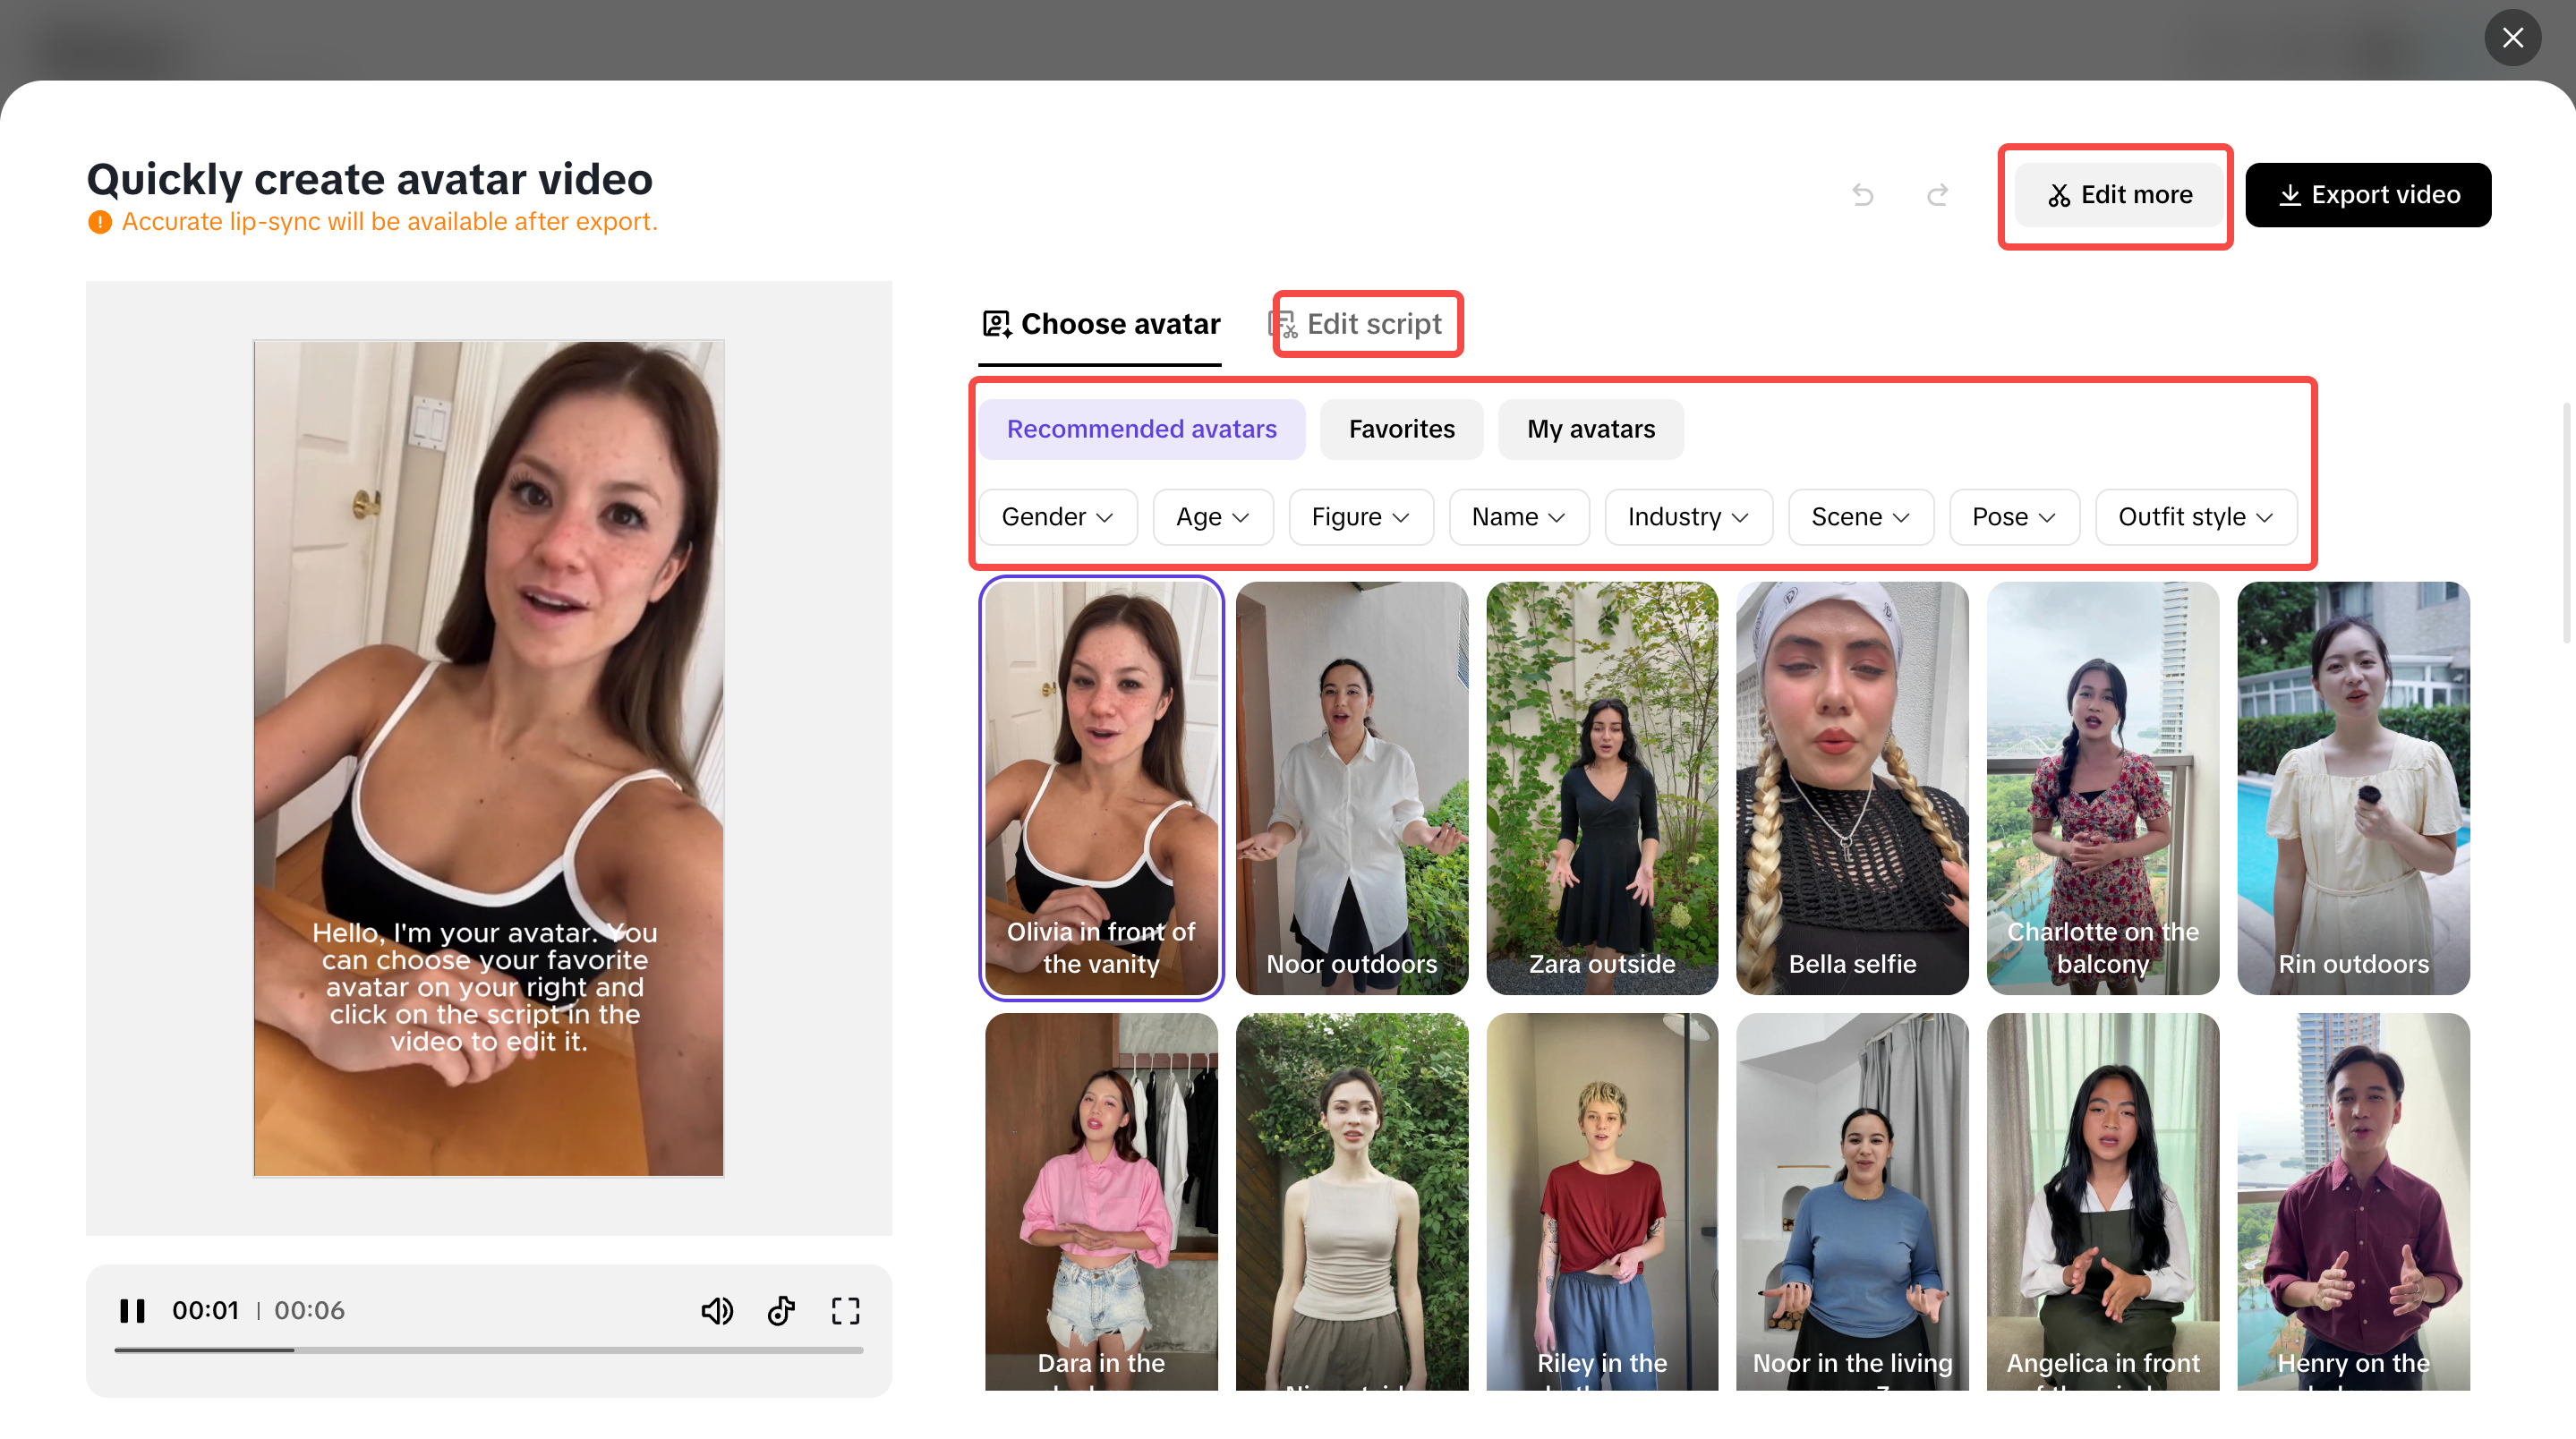The image size is (2576, 1439).
Task: Open the Industry filter dropdown
Action: 1687,517
